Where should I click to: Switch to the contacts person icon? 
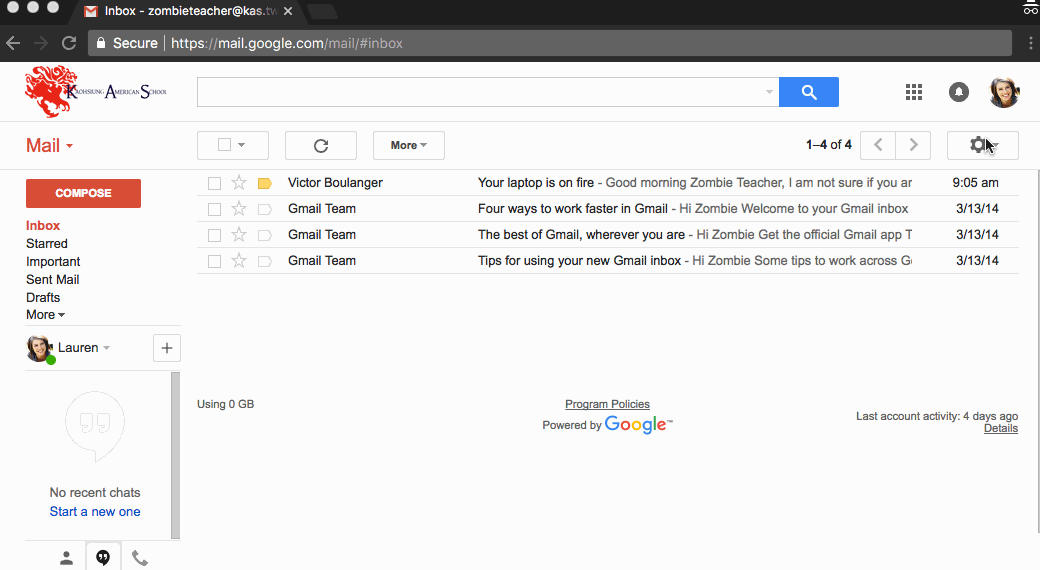click(x=66, y=558)
